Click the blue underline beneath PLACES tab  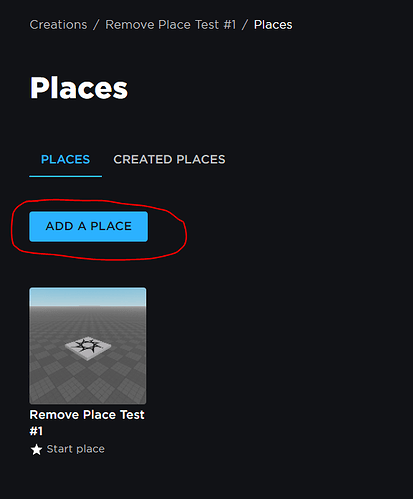point(65,176)
